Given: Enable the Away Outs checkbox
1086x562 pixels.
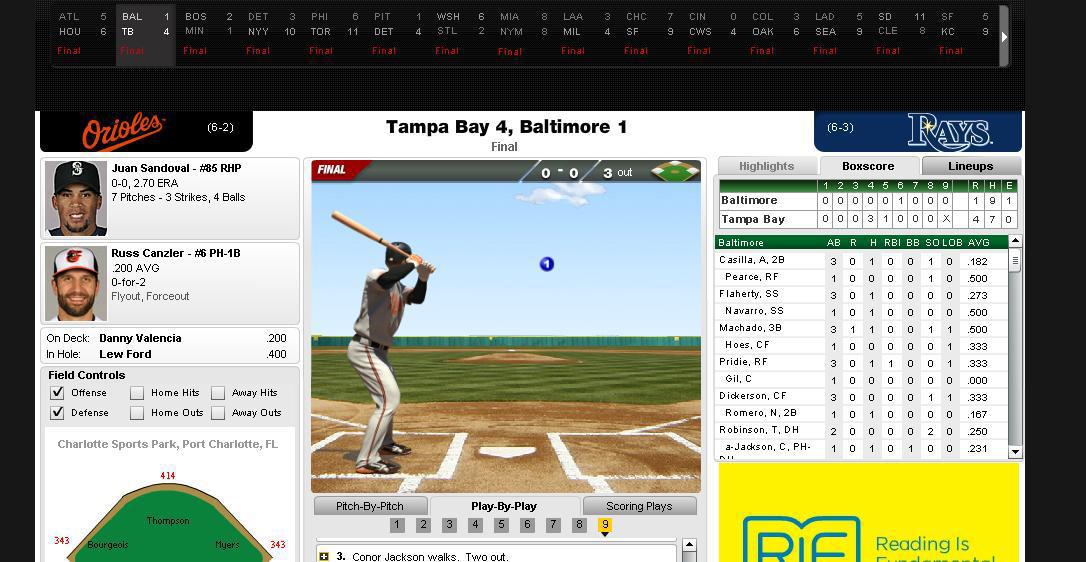Looking at the screenshot, I should [218, 413].
